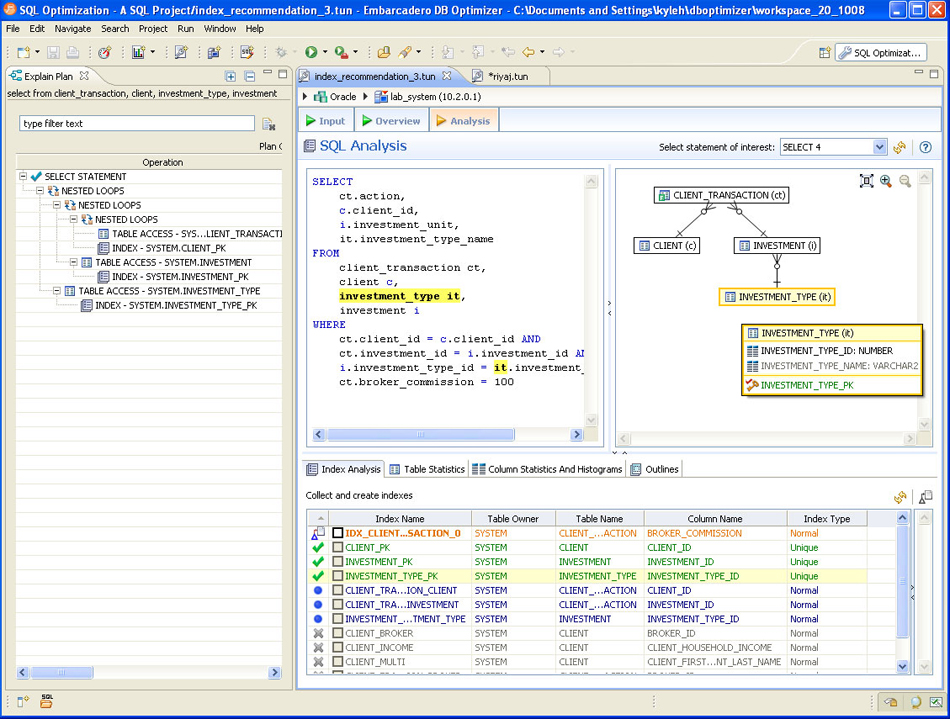
Task: Click the SQL Optimization perspective button
Action: point(880,53)
